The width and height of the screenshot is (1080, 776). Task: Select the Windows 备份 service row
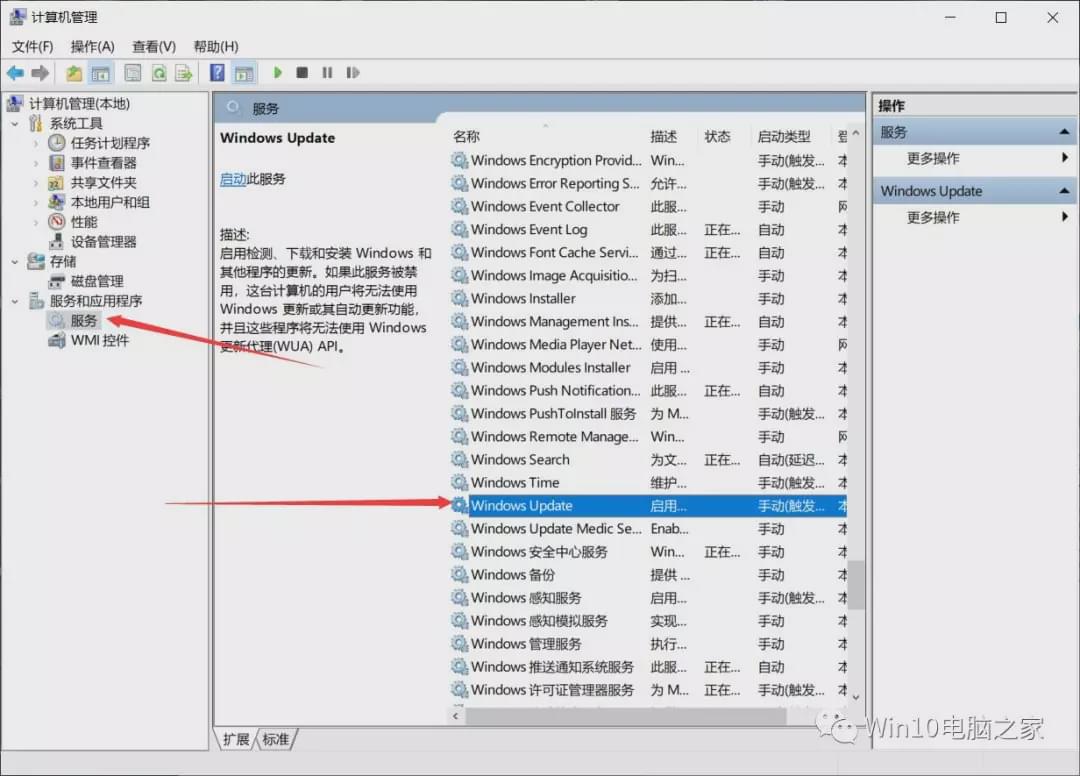649,575
